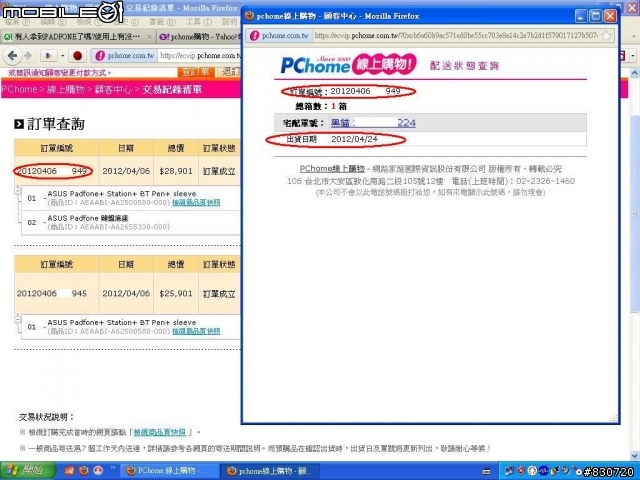Click shipping date 2012/04/24
The image size is (640, 480).
point(354,139)
